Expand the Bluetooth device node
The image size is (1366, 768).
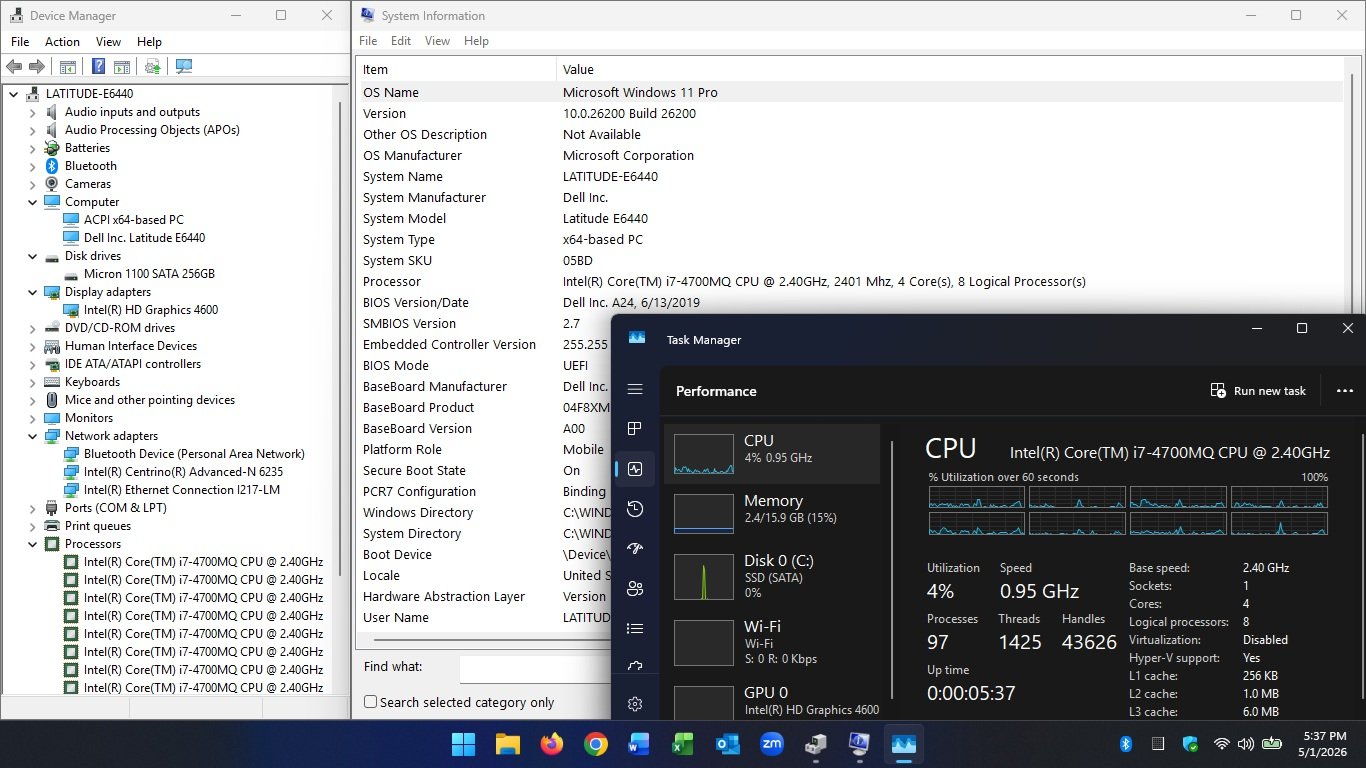(x=33, y=166)
